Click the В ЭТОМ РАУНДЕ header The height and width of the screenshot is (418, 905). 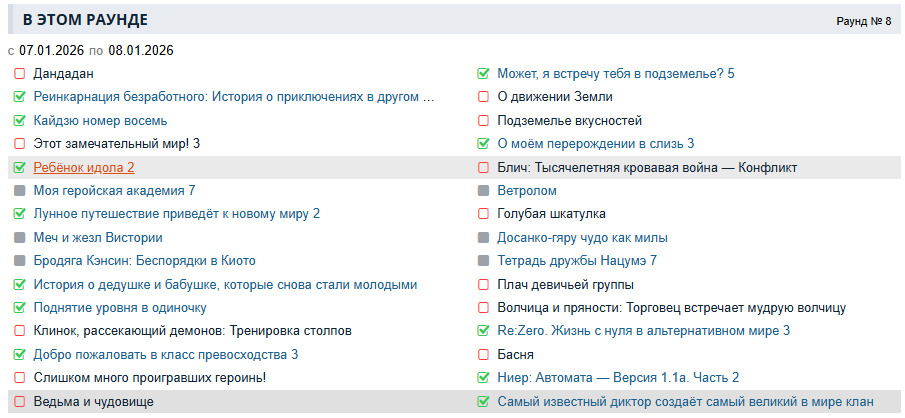click(85, 20)
